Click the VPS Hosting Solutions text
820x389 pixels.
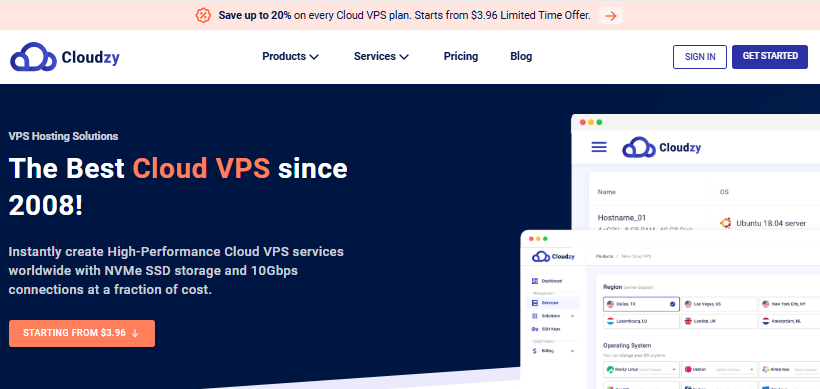(63, 136)
